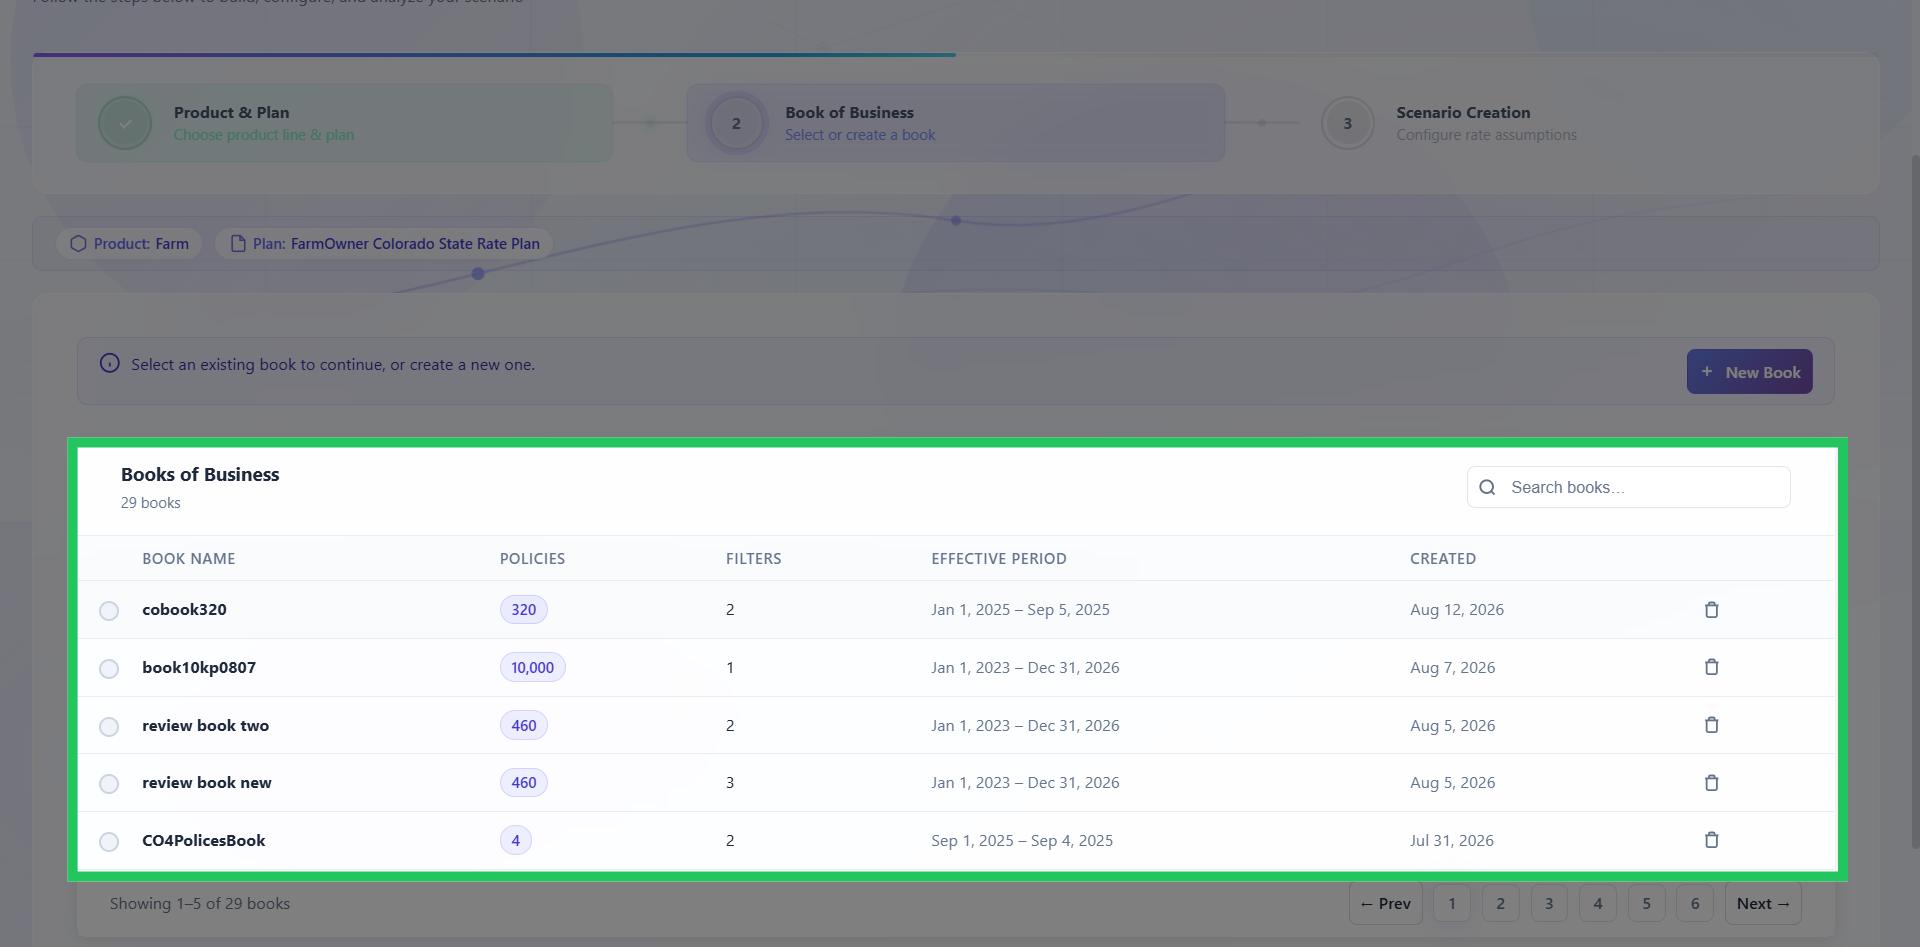Click the BOOK NAME column header
This screenshot has height=947, width=1920.
tap(188, 558)
